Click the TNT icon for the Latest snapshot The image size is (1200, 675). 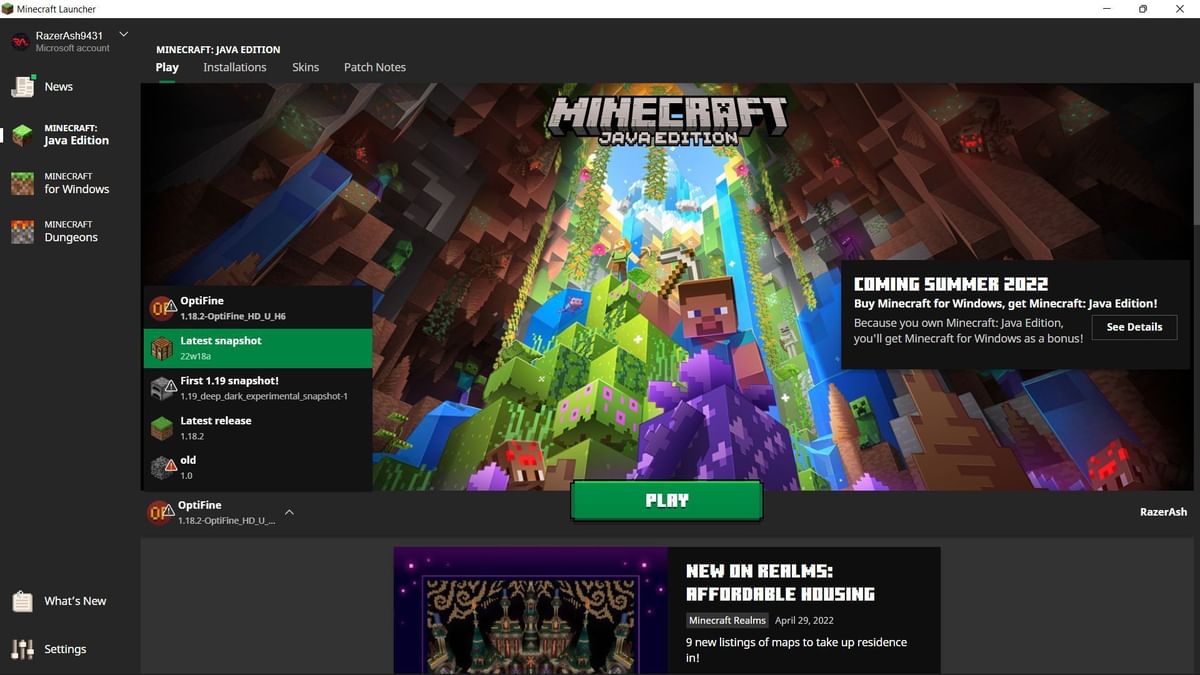point(163,347)
